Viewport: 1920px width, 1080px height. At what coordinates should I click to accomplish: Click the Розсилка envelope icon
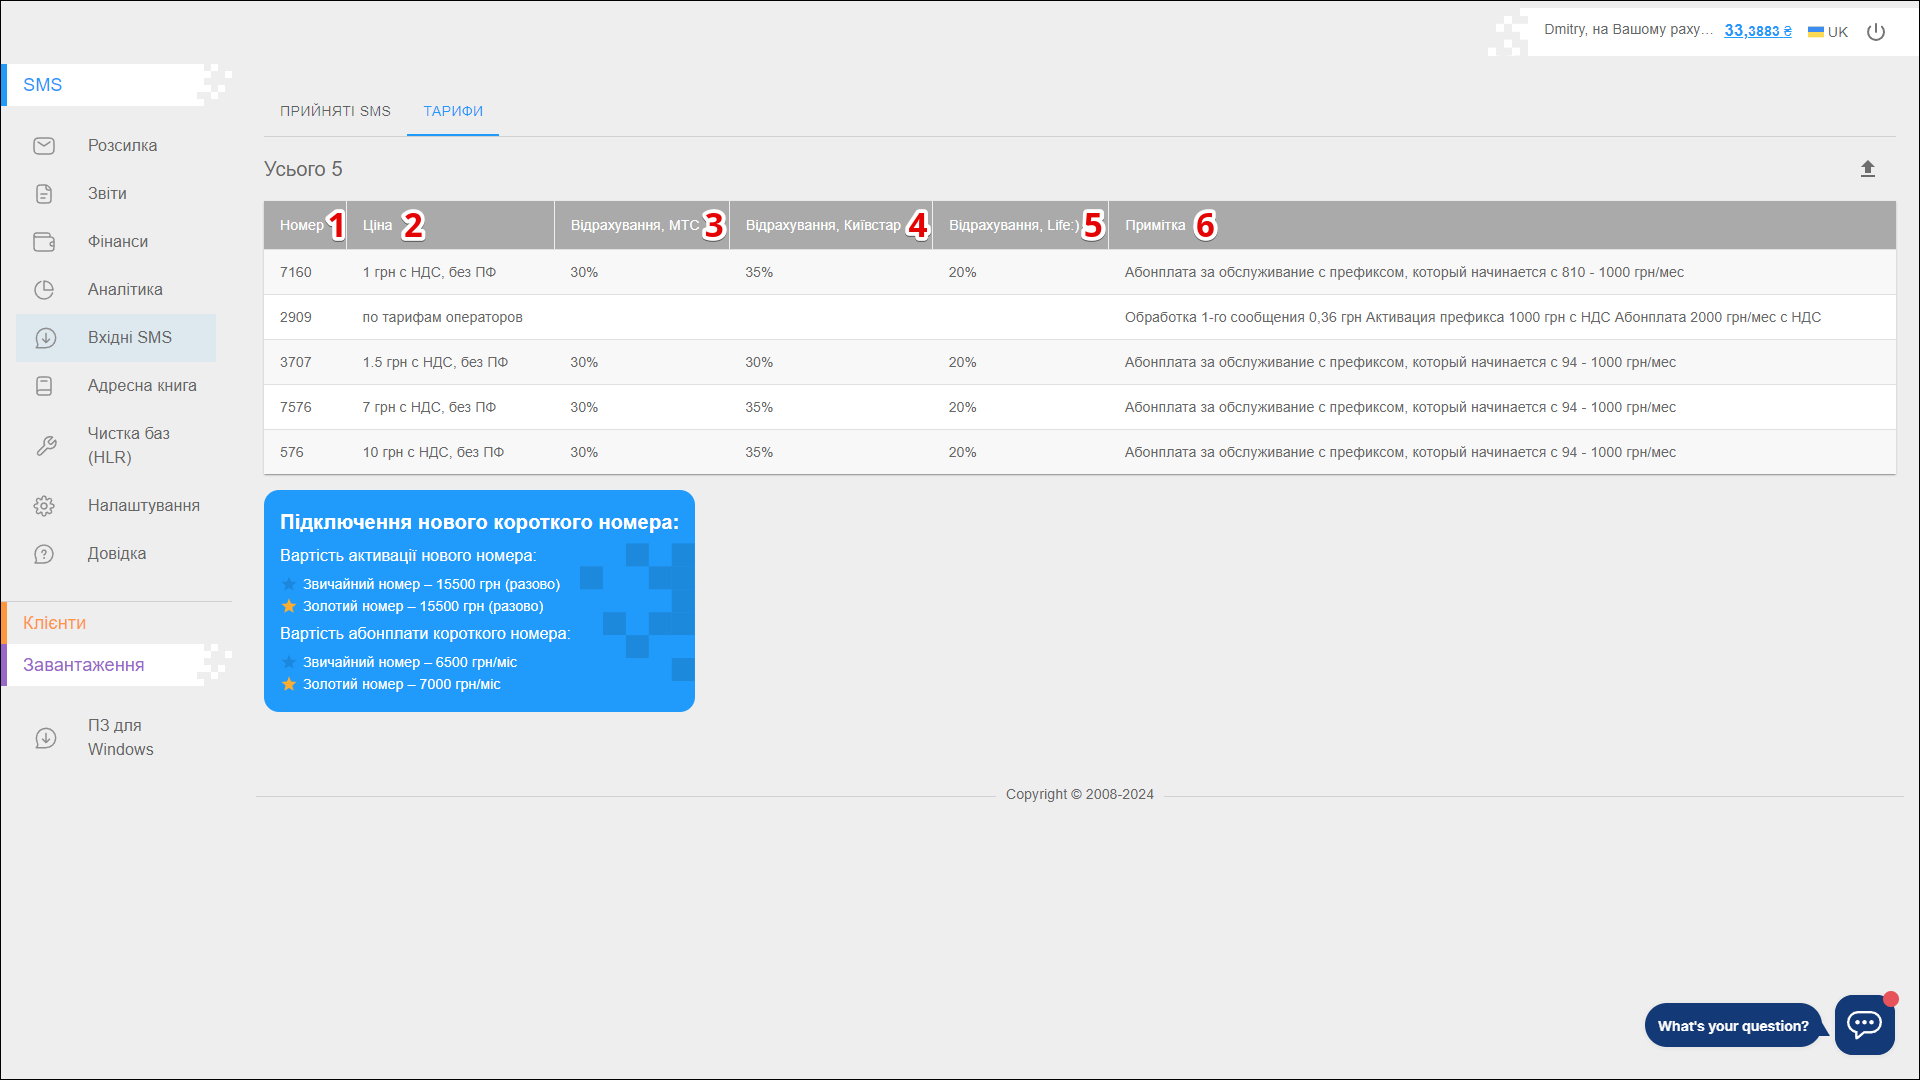44,146
